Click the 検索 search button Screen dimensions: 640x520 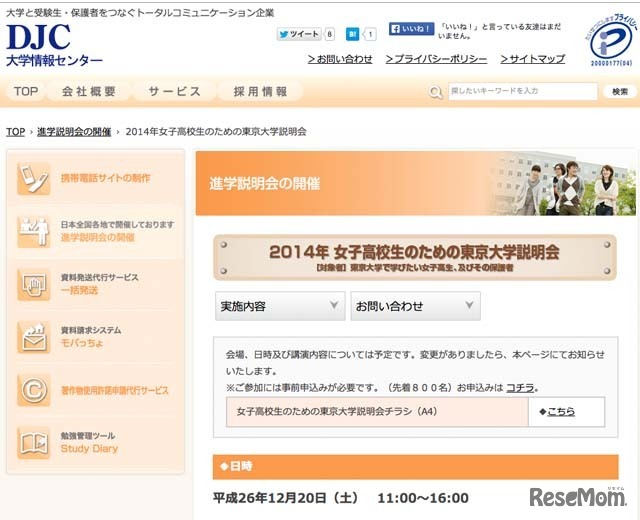[620, 92]
